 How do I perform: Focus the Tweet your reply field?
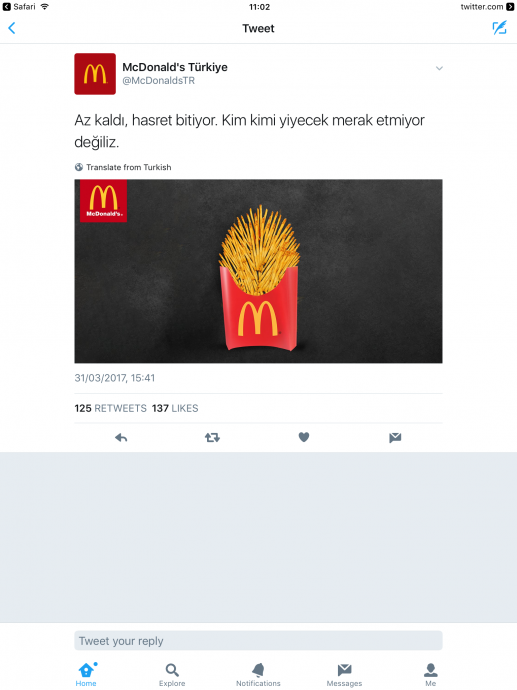tap(258, 641)
